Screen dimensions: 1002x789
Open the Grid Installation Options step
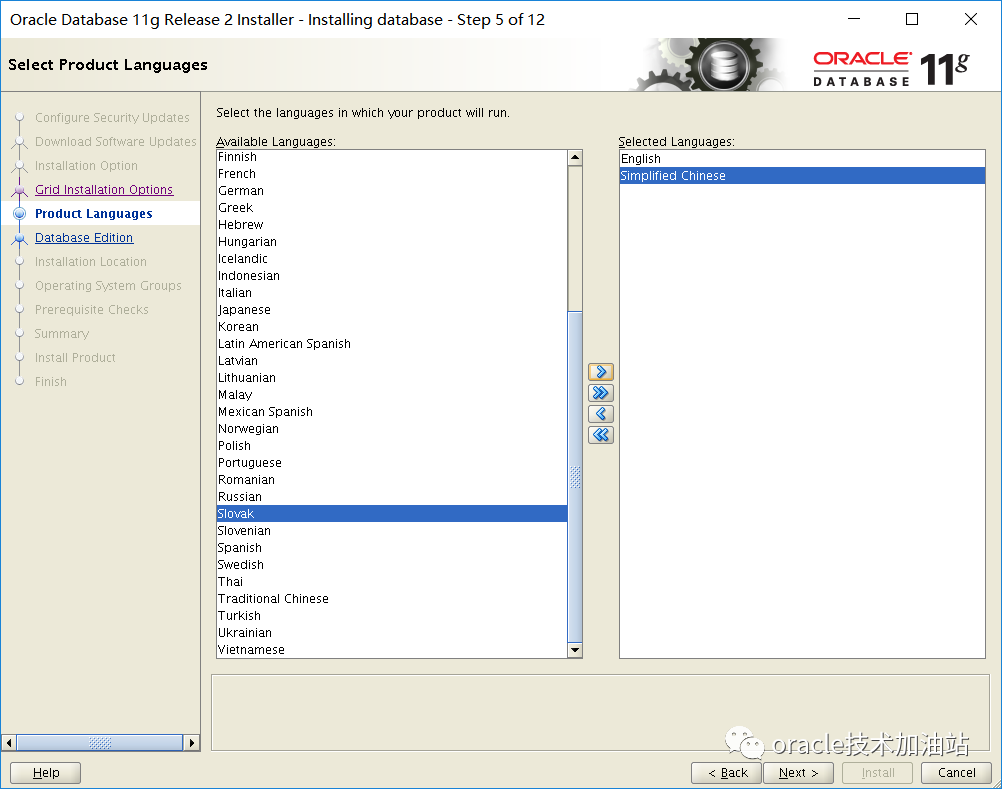click(104, 190)
